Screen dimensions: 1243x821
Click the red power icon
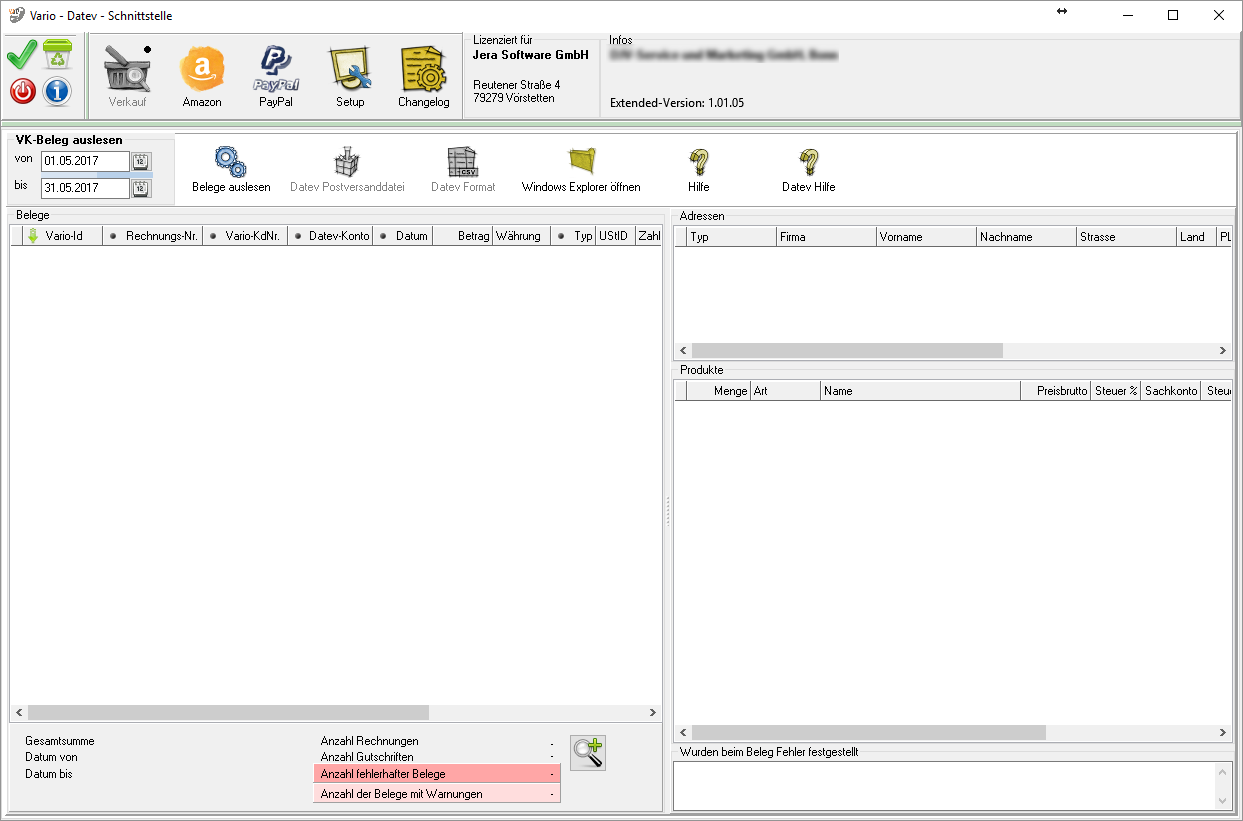pos(22,92)
